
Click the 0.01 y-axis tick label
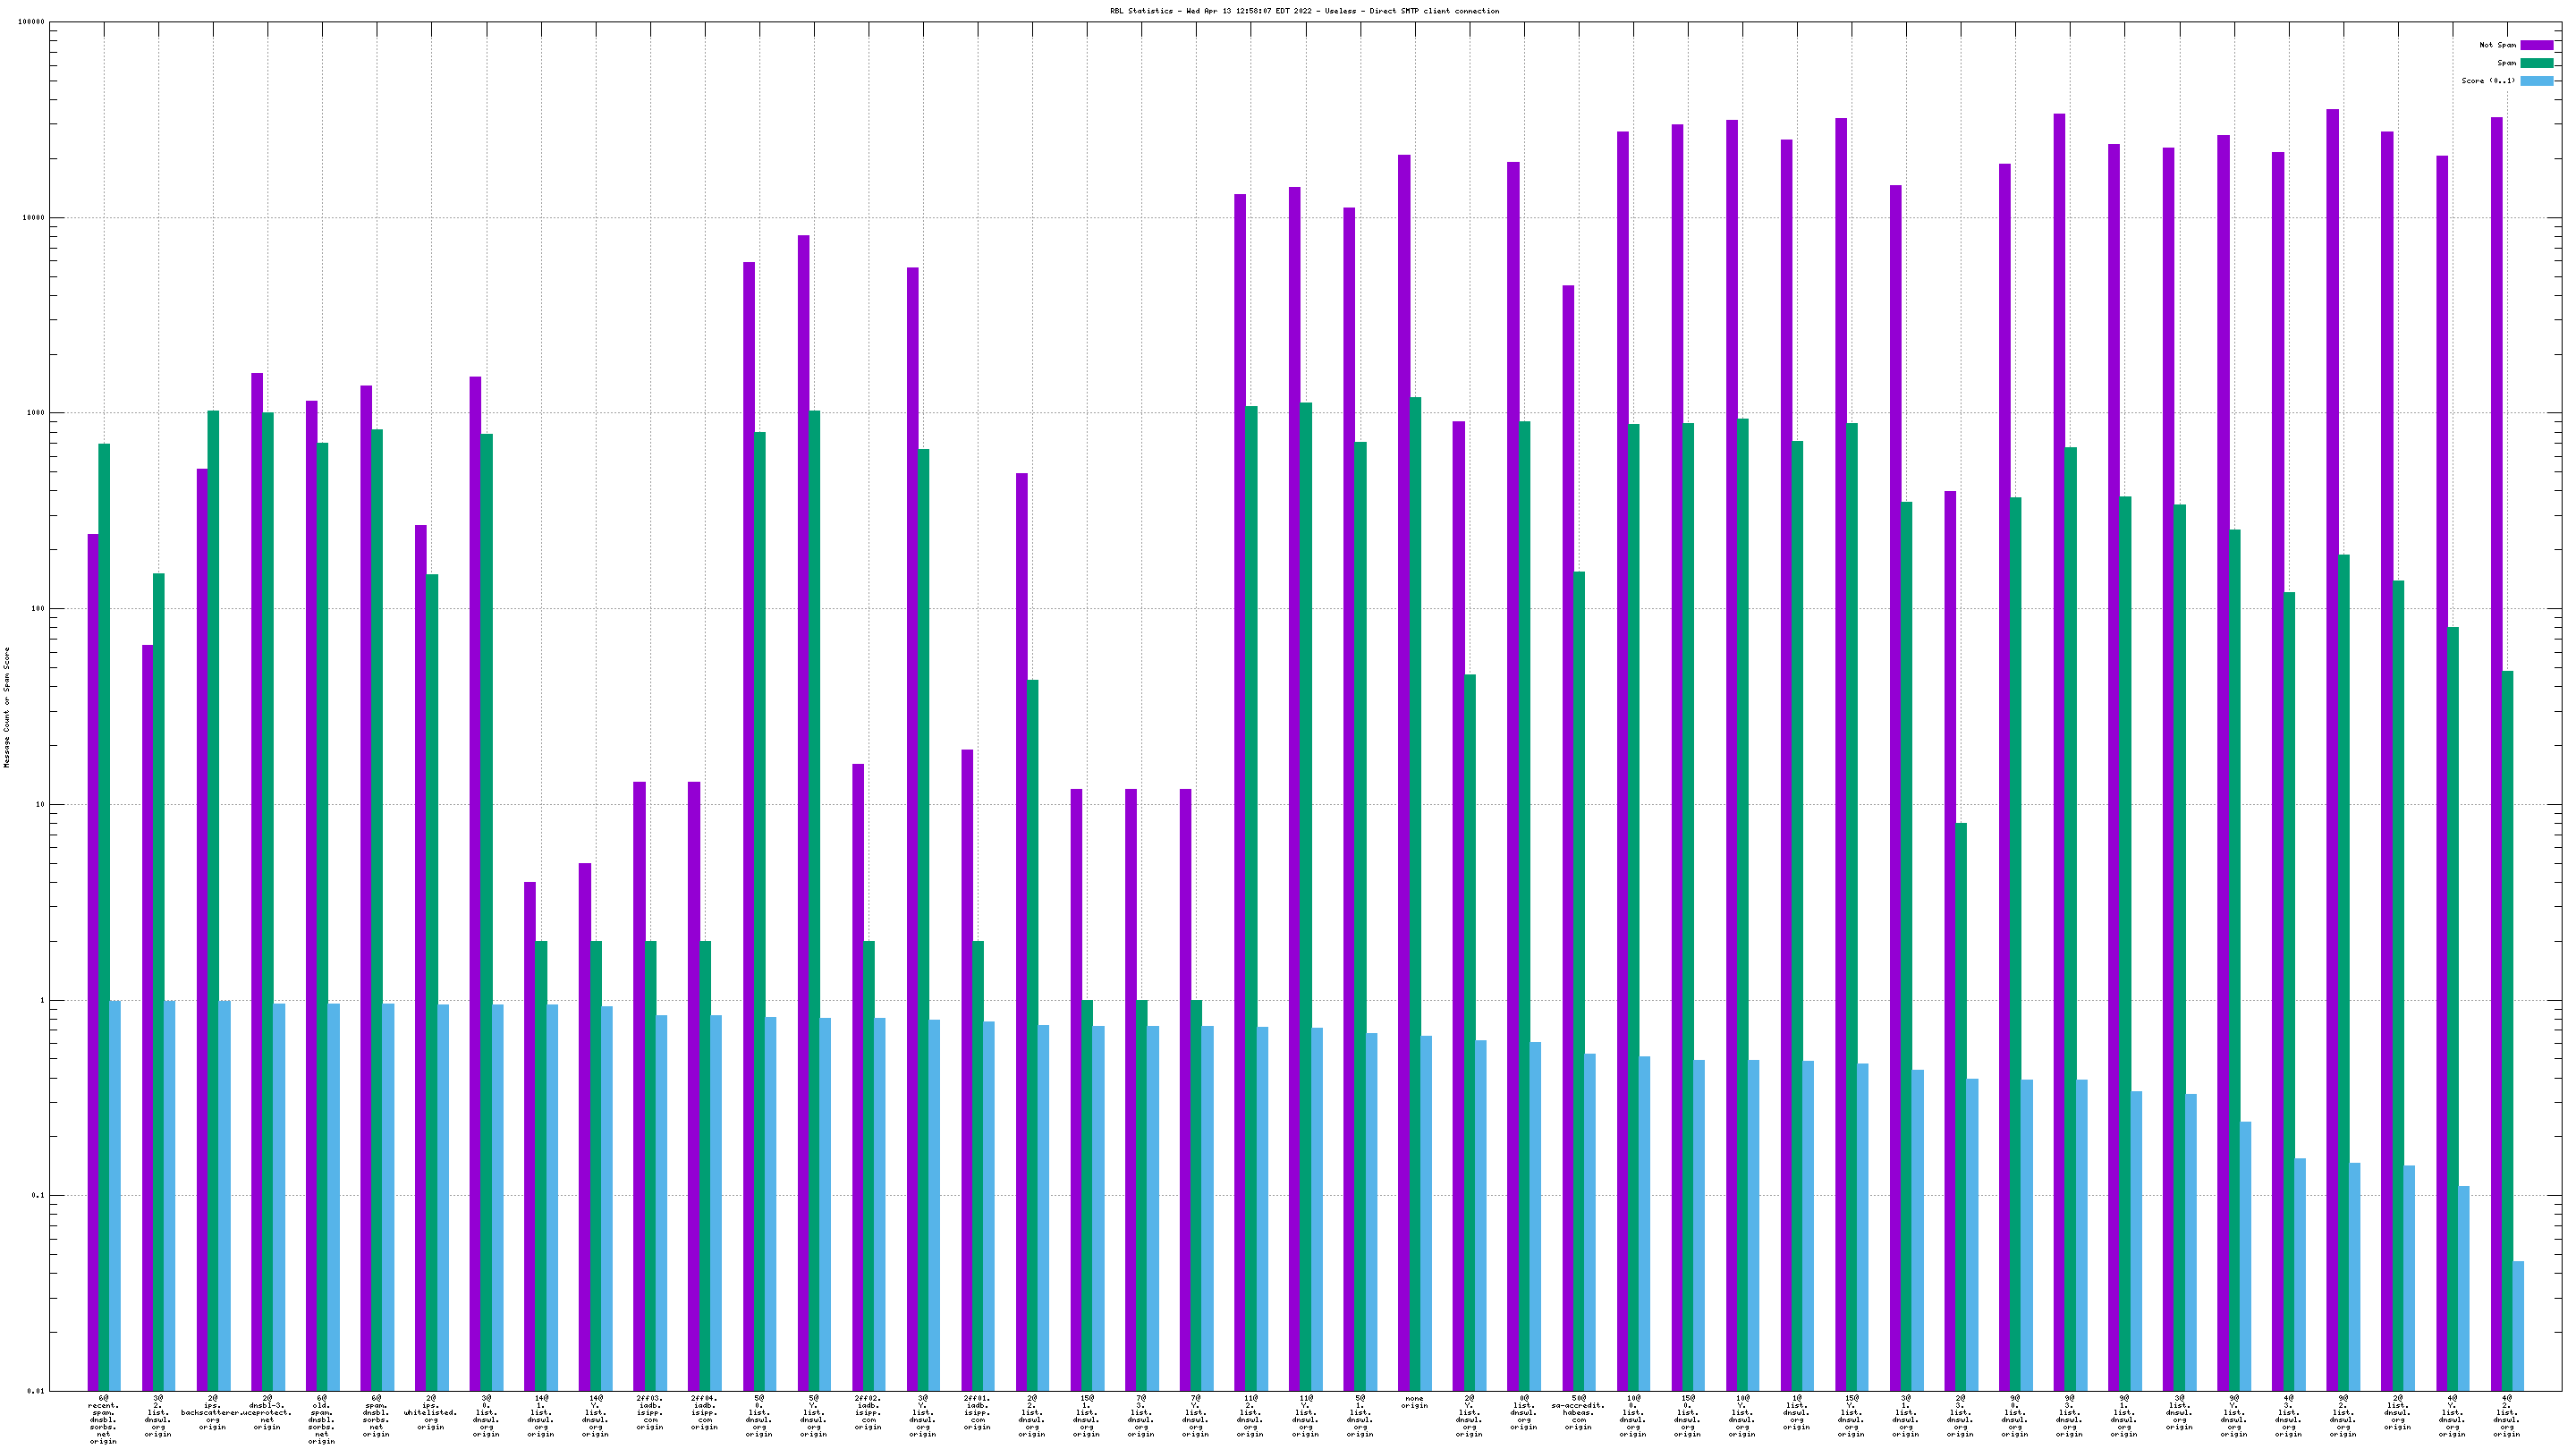(35, 1391)
